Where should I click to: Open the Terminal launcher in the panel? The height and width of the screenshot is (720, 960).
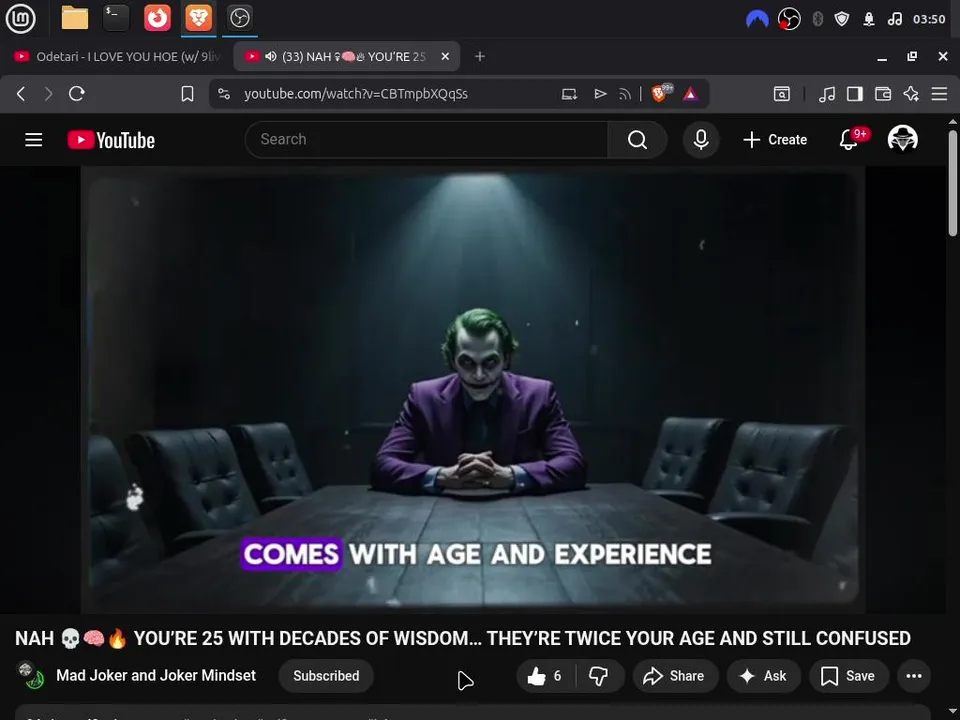click(x=116, y=18)
